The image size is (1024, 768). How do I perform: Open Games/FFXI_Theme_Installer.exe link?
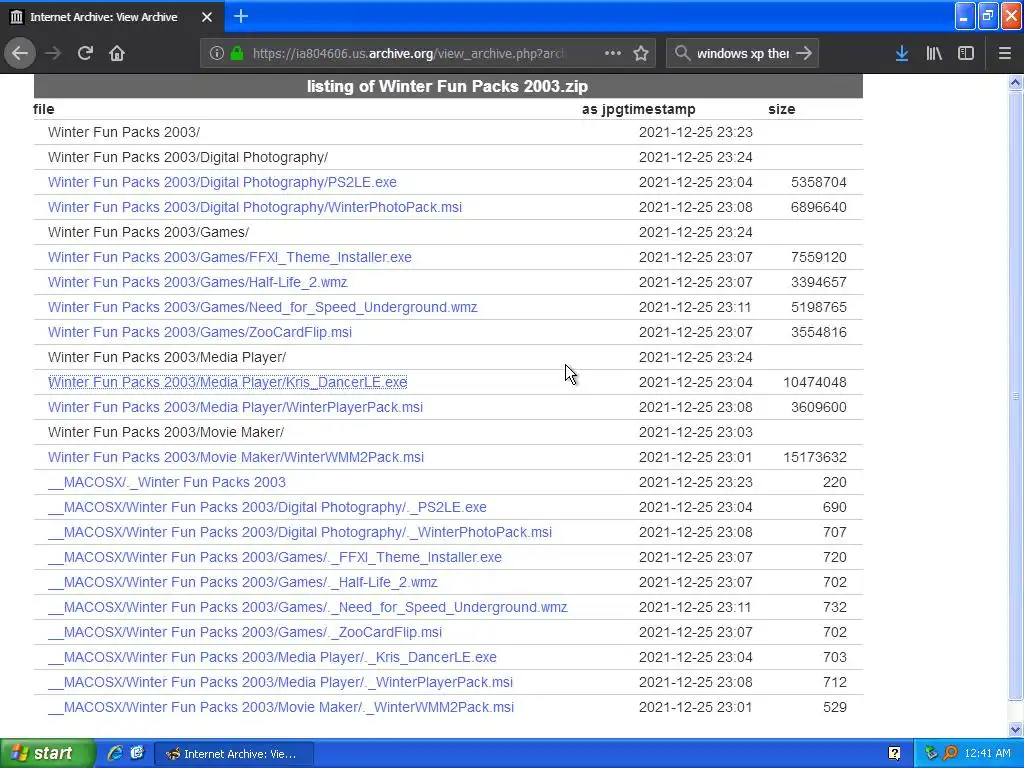click(x=230, y=257)
